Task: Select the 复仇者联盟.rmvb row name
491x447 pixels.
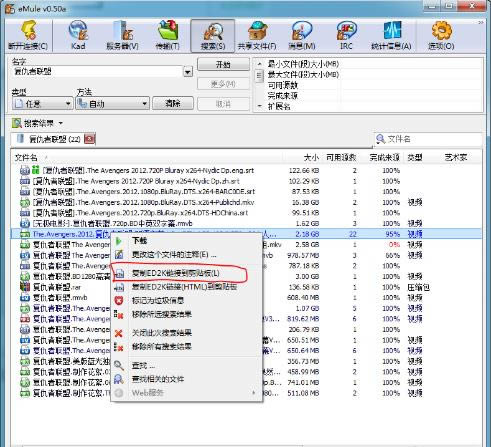Action: (60, 297)
